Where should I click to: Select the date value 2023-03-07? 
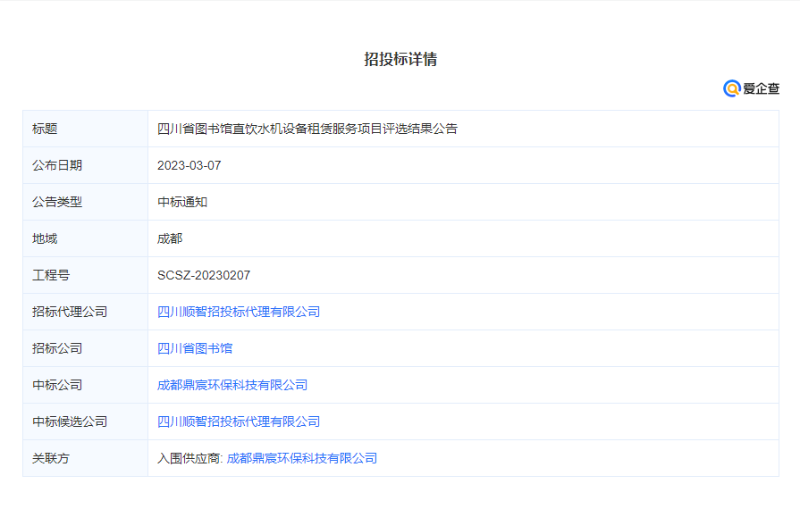click(x=189, y=166)
